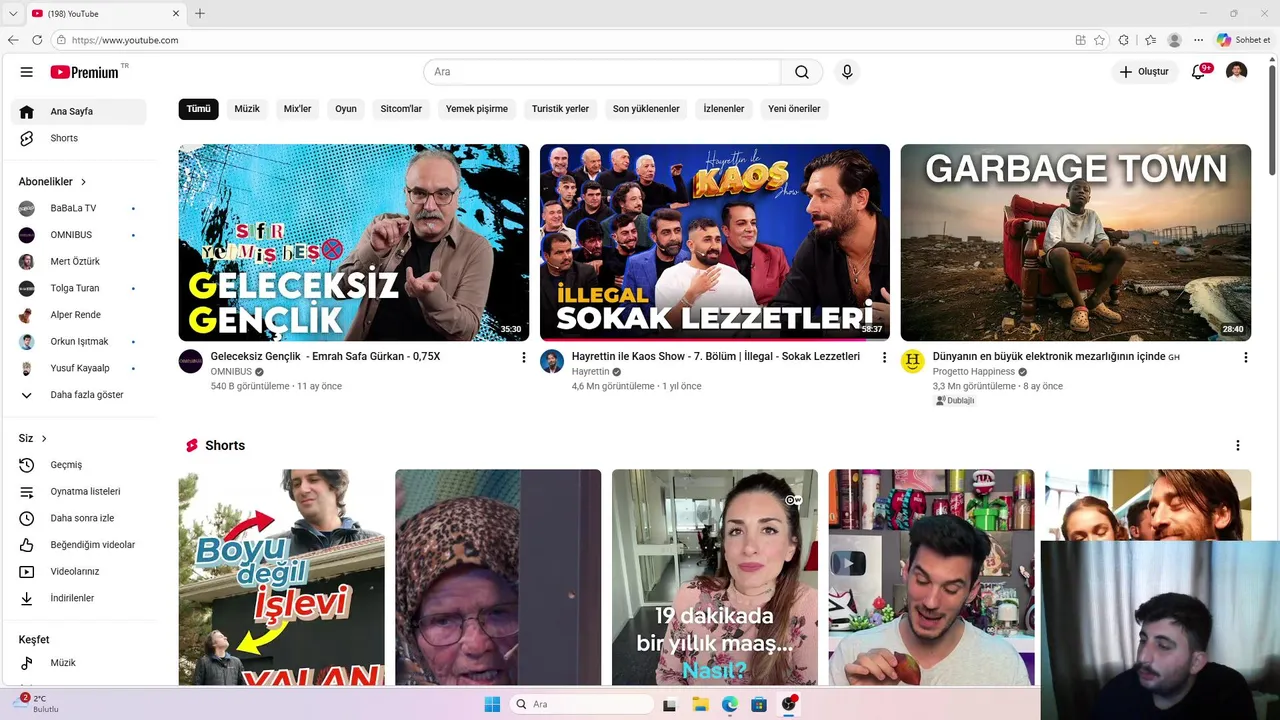Open browser settings three-dot menu

point(1199,40)
